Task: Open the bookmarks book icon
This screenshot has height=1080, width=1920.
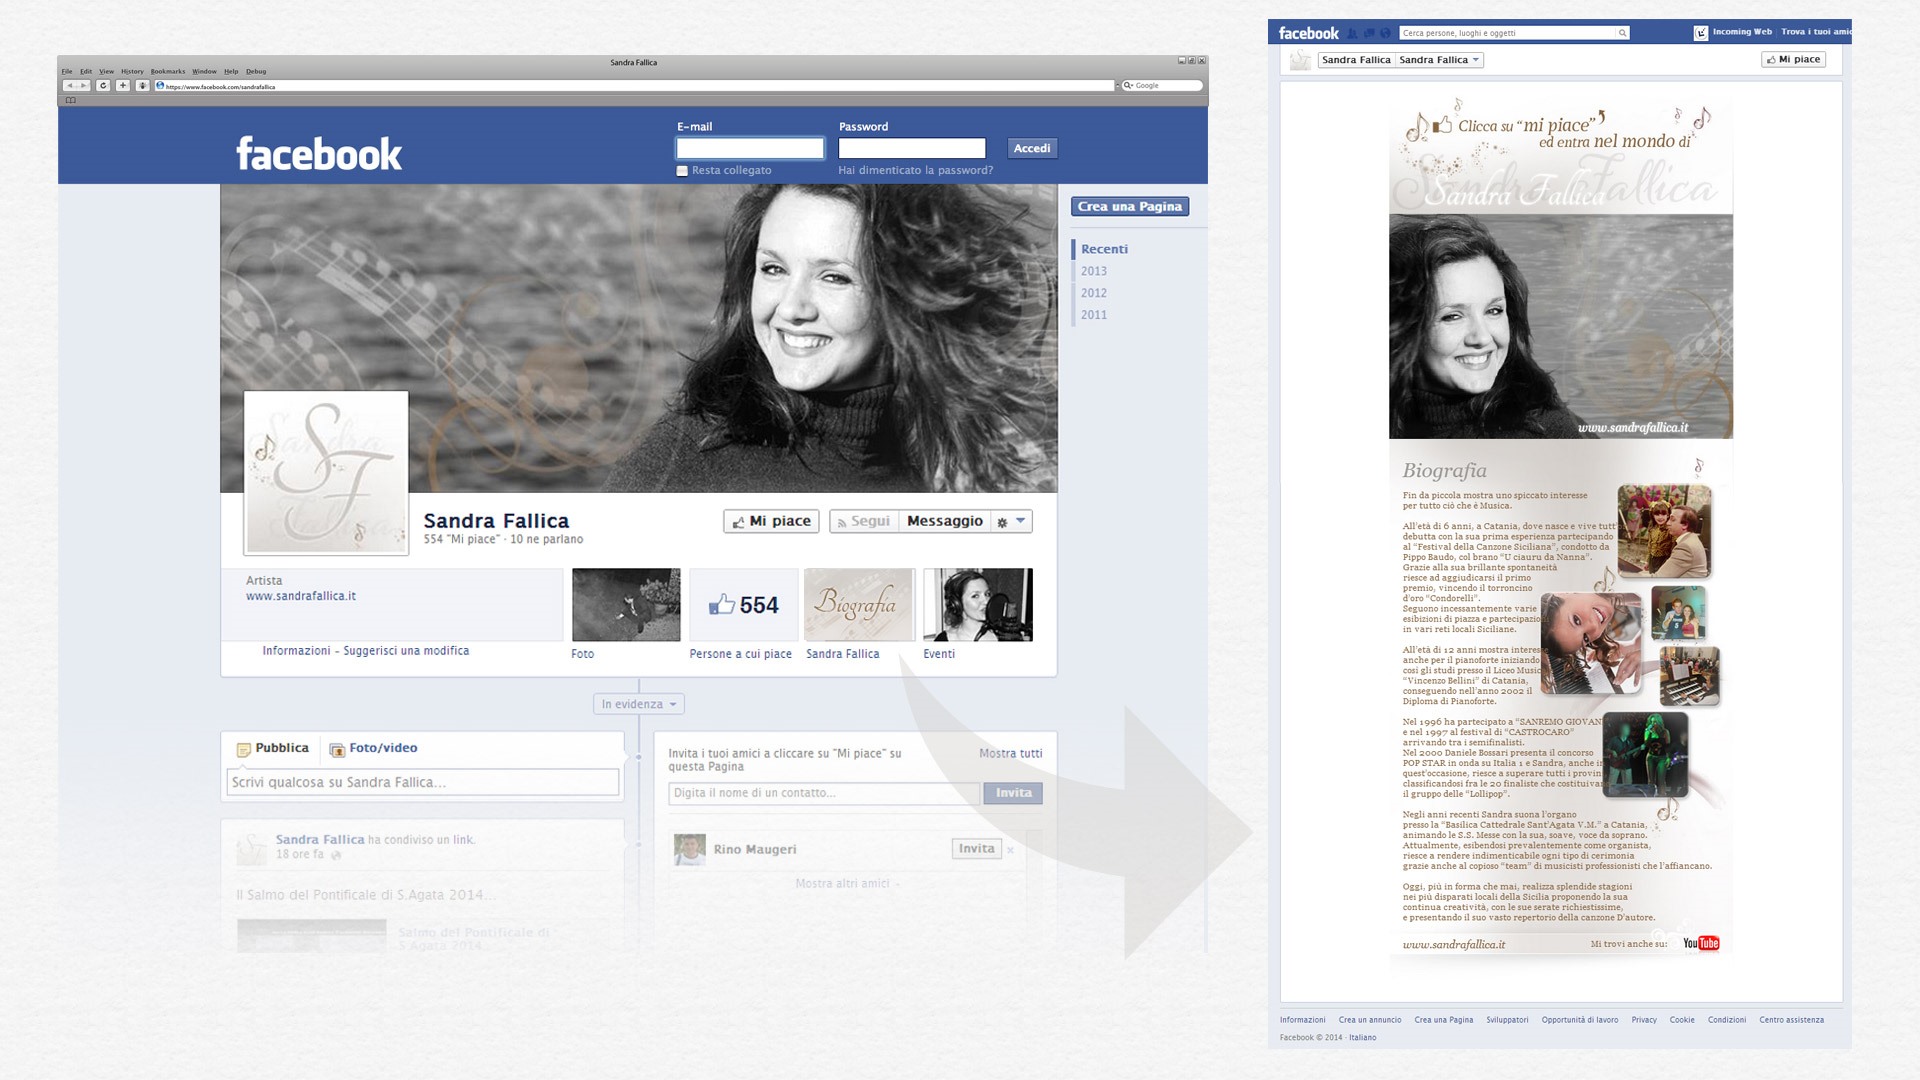Action: [70, 100]
